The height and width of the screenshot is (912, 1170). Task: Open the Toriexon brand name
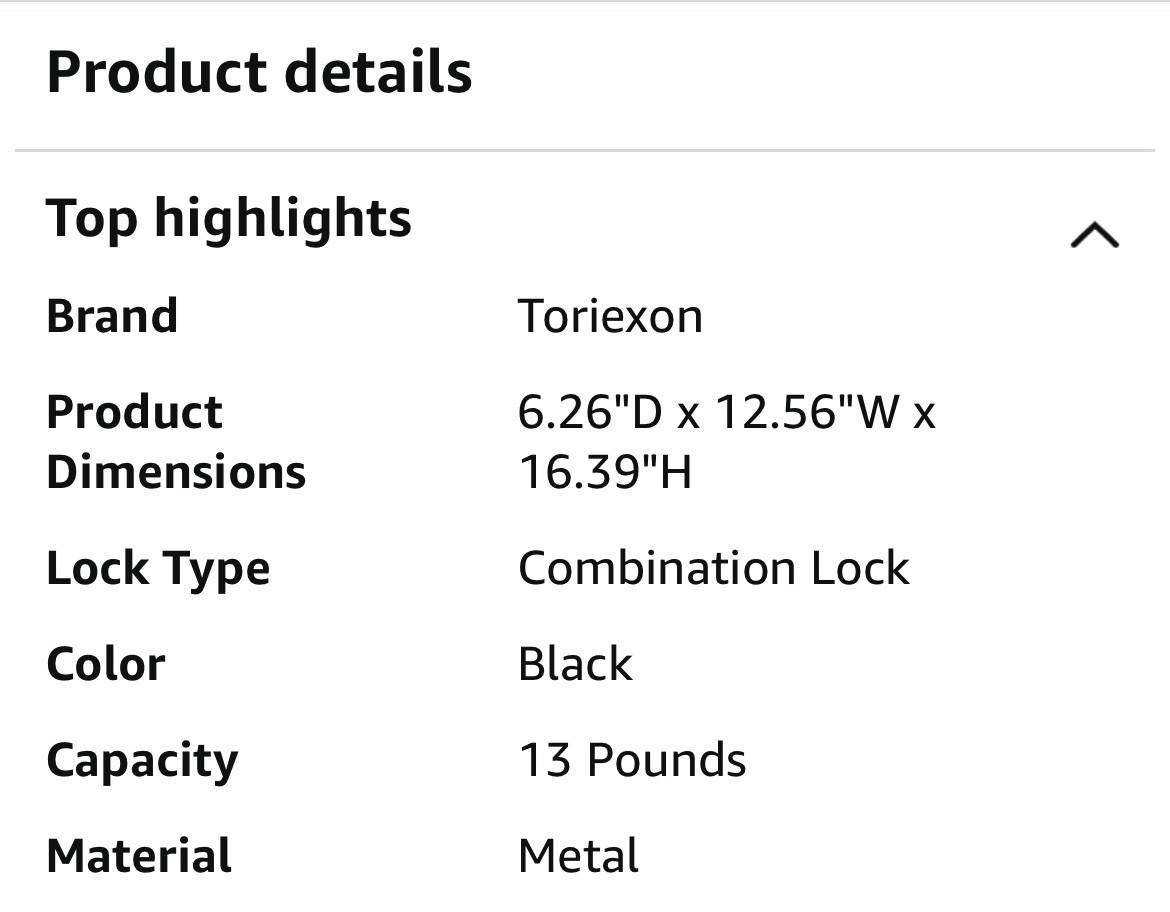pos(610,316)
